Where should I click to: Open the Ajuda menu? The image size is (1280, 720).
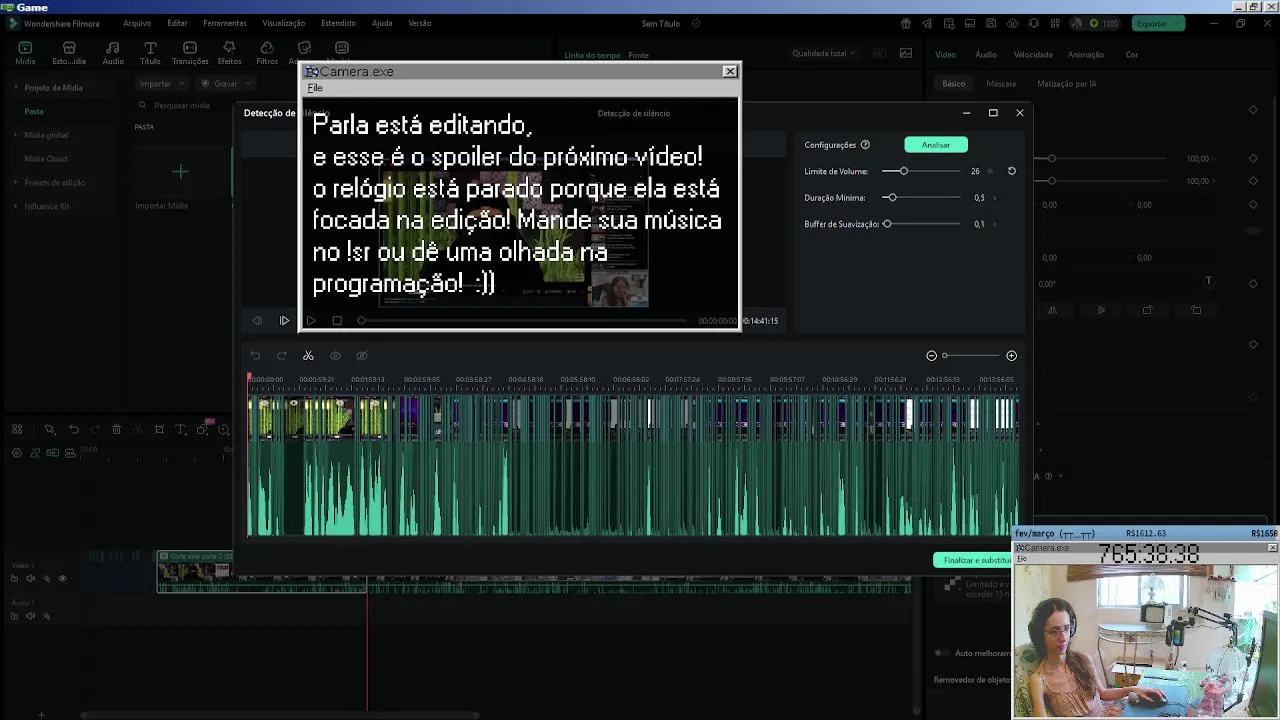click(x=382, y=23)
